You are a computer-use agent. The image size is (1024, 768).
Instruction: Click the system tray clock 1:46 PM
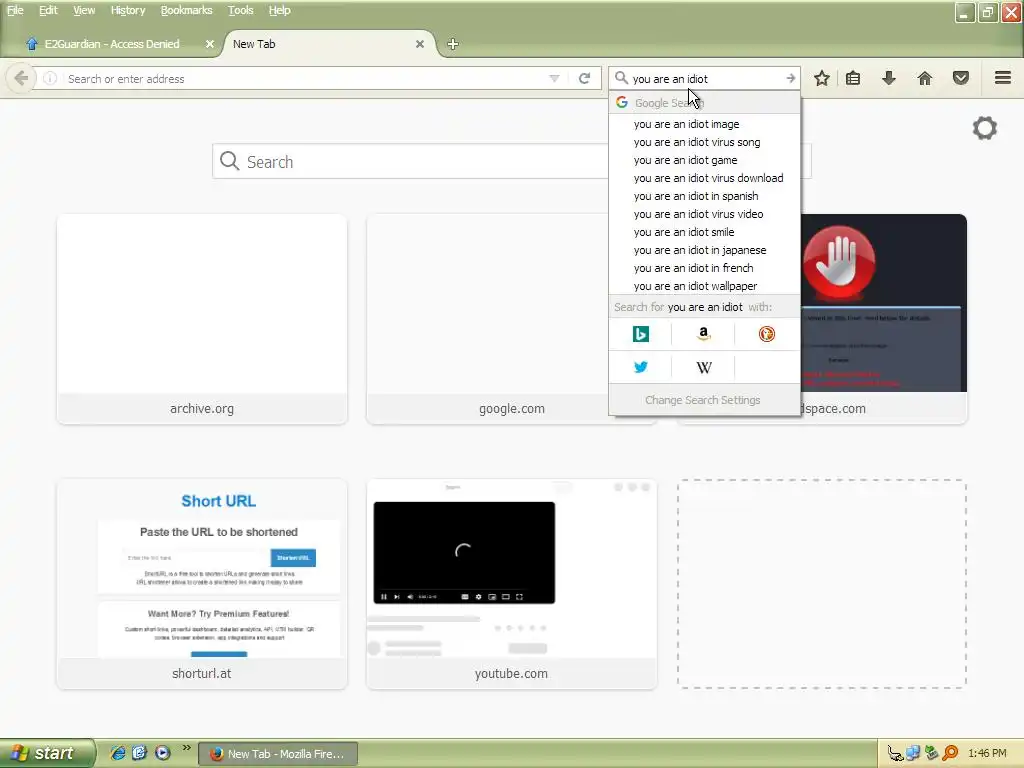pyautogui.click(x=987, y=753)
